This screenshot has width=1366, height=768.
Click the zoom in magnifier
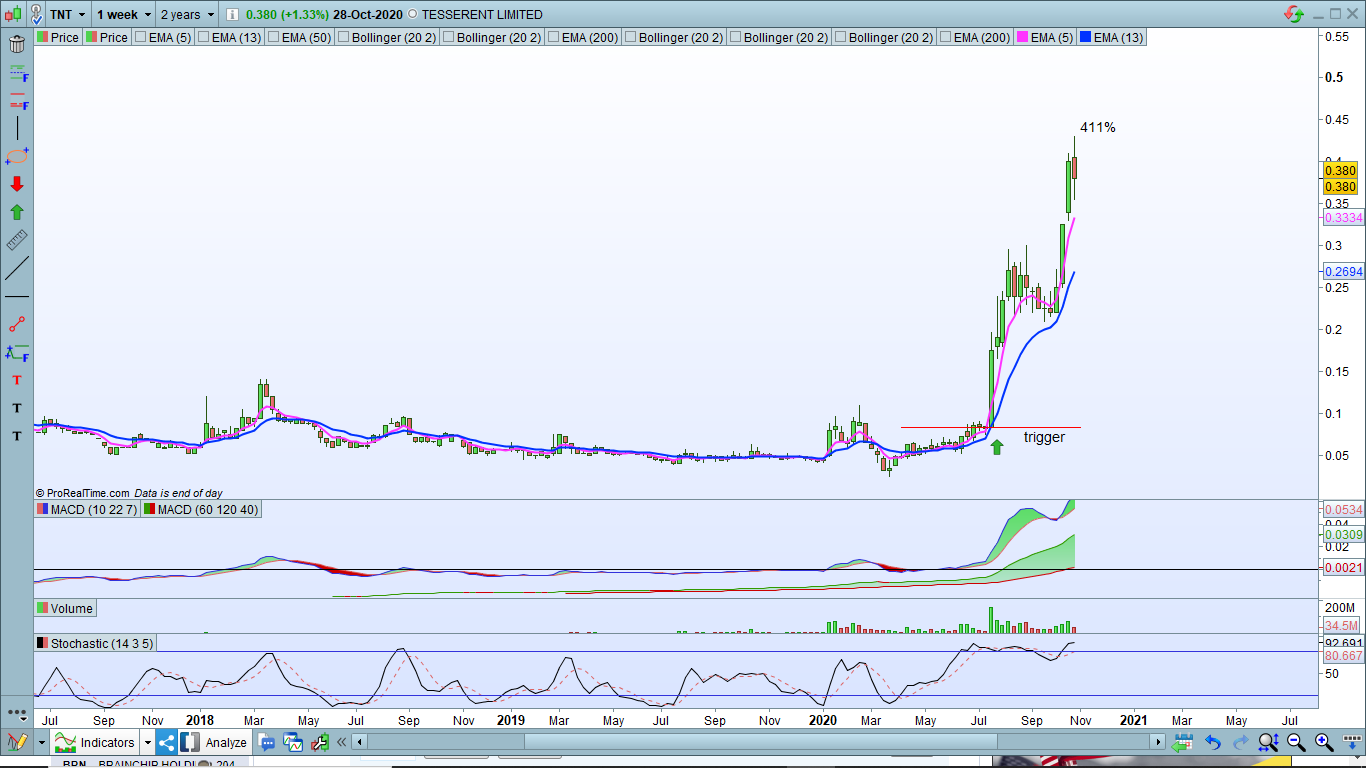pos(1324,742)
